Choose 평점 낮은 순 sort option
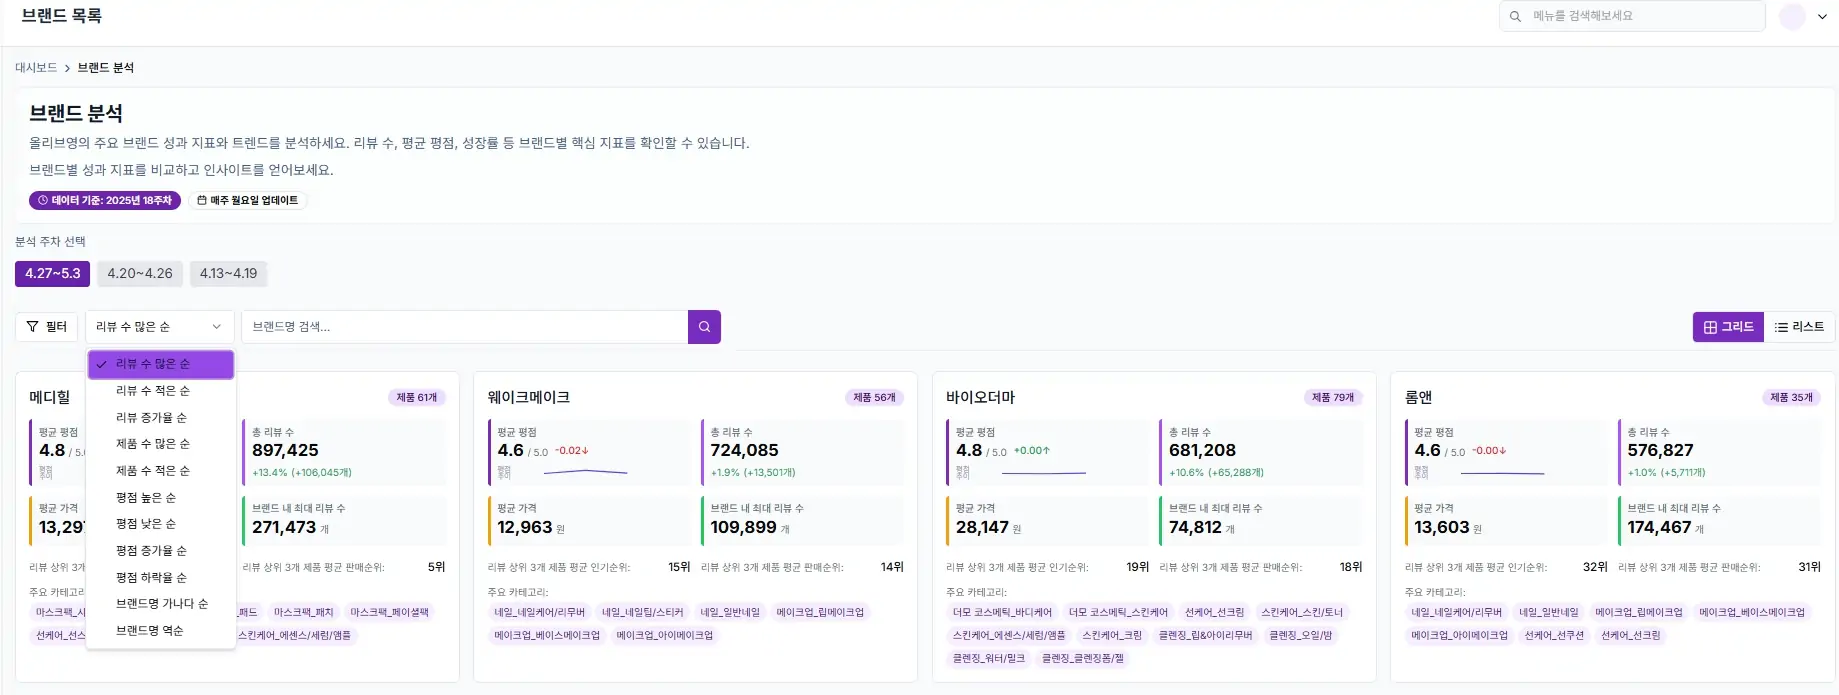 tap(161, 524)
